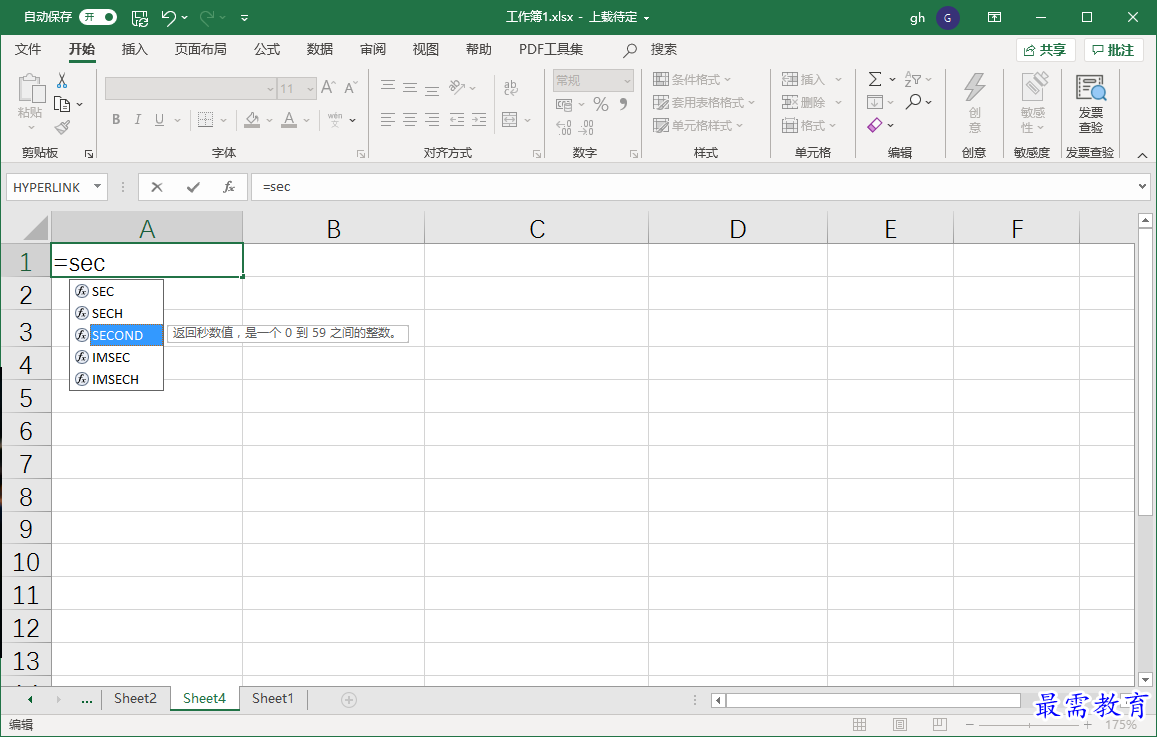This screenshot has width=1157, height=737.
Task: Click the Find and Select magnifier icon
Action: coord(913,102)
